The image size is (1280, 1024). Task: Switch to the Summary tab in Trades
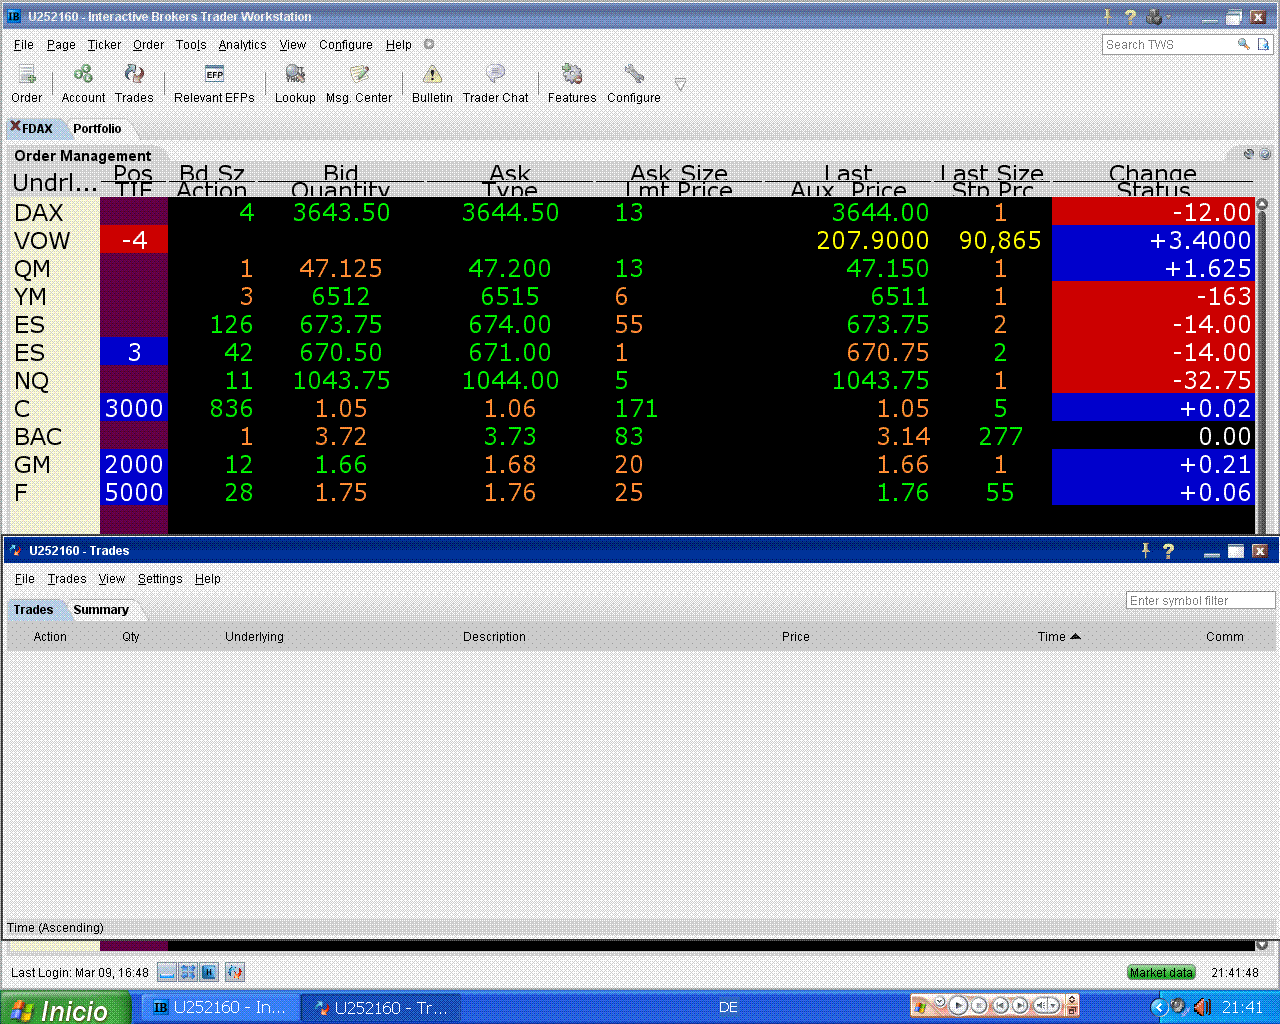101,610
